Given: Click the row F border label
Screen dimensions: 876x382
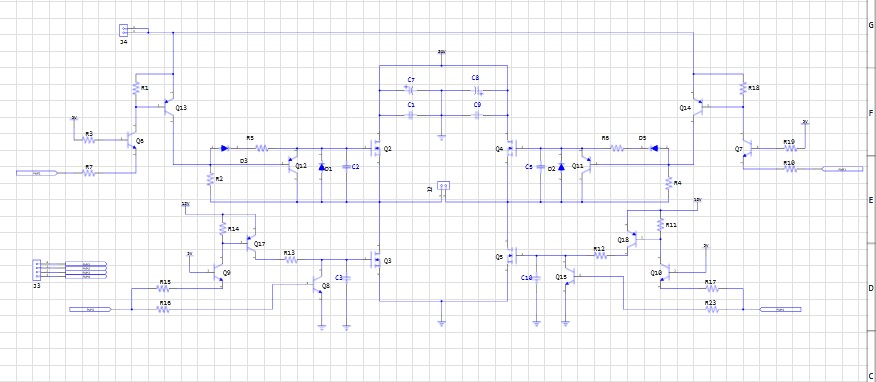Looking at the screenshot, I should click(x=870, y=113).
